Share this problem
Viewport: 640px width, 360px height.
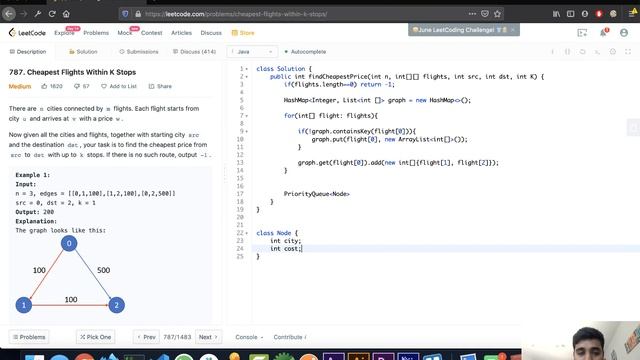pyautogui.click(x=160, y=86)
